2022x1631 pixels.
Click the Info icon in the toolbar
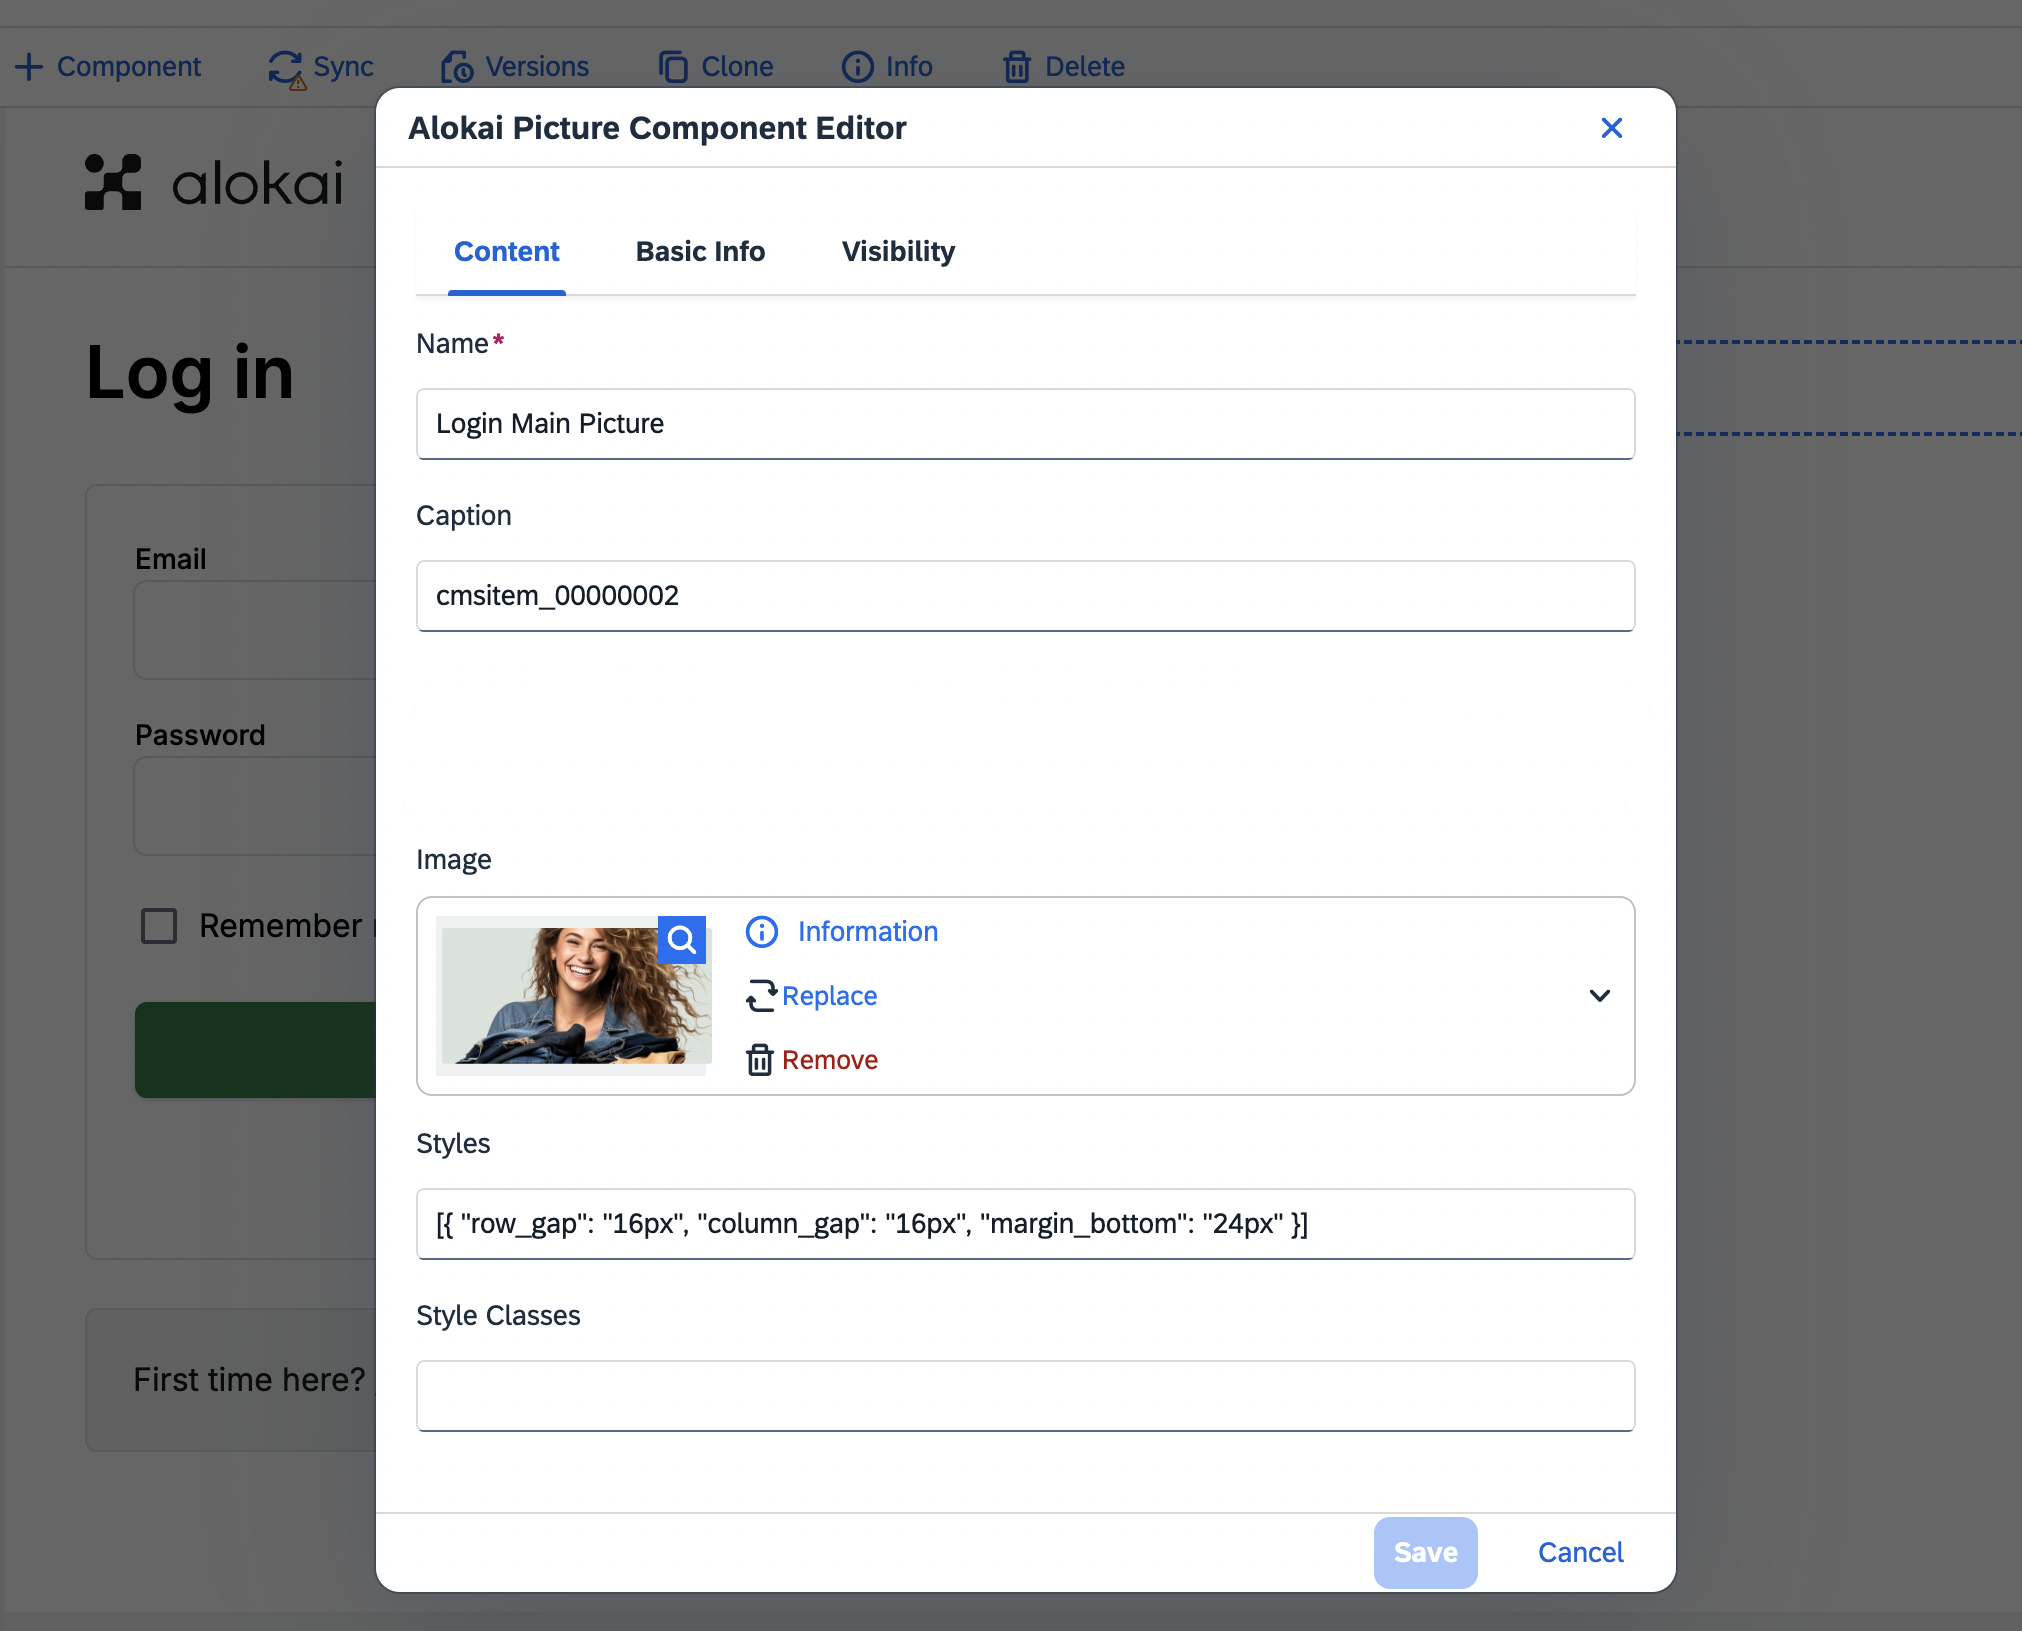857,67
